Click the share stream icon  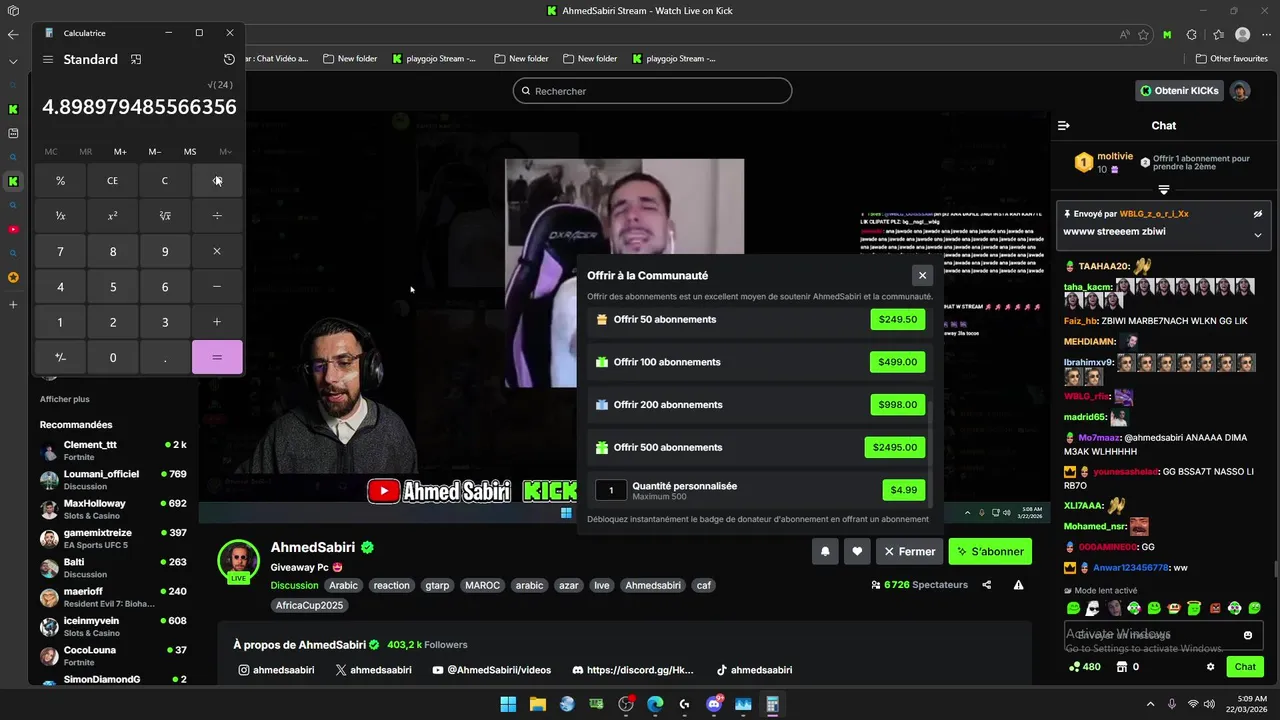click(986, 585)
